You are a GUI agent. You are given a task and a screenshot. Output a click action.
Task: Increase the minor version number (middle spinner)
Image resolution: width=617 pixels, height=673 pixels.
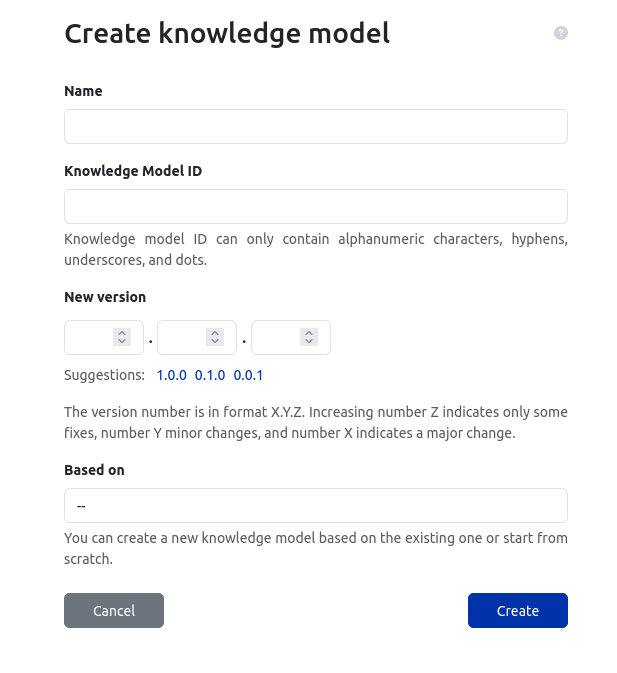click(215, 333)
